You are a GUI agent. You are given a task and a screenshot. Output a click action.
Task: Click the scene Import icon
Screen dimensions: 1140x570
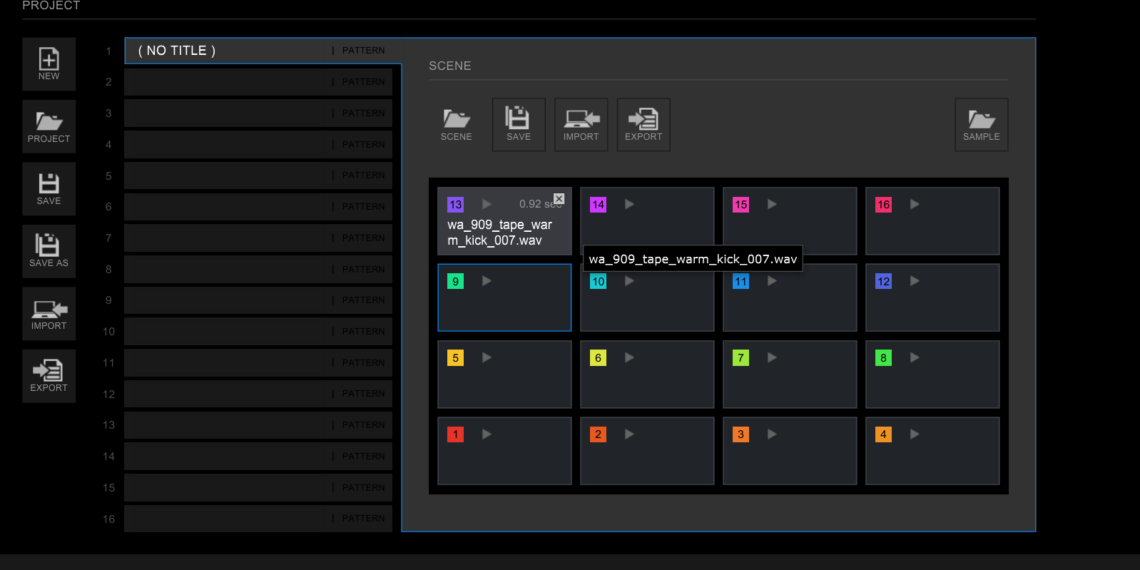(581, 124)
